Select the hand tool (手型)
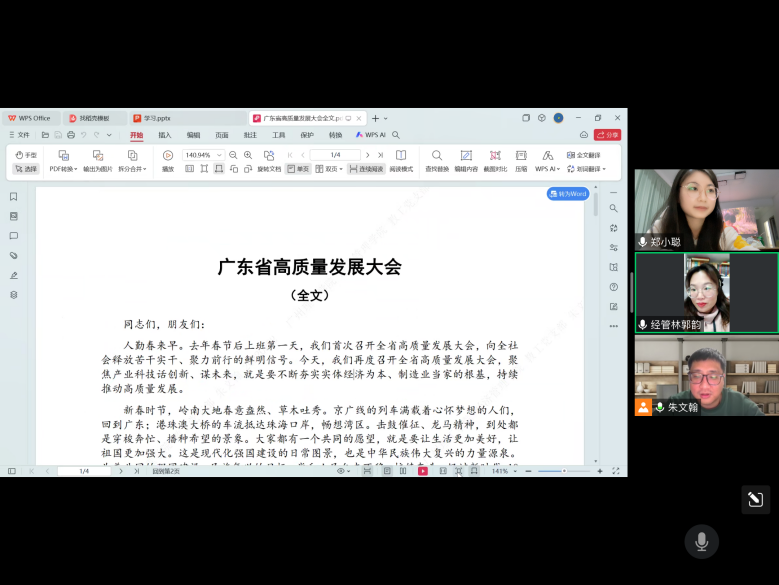Screen dimensions: 779x585 tap(26, 155)
